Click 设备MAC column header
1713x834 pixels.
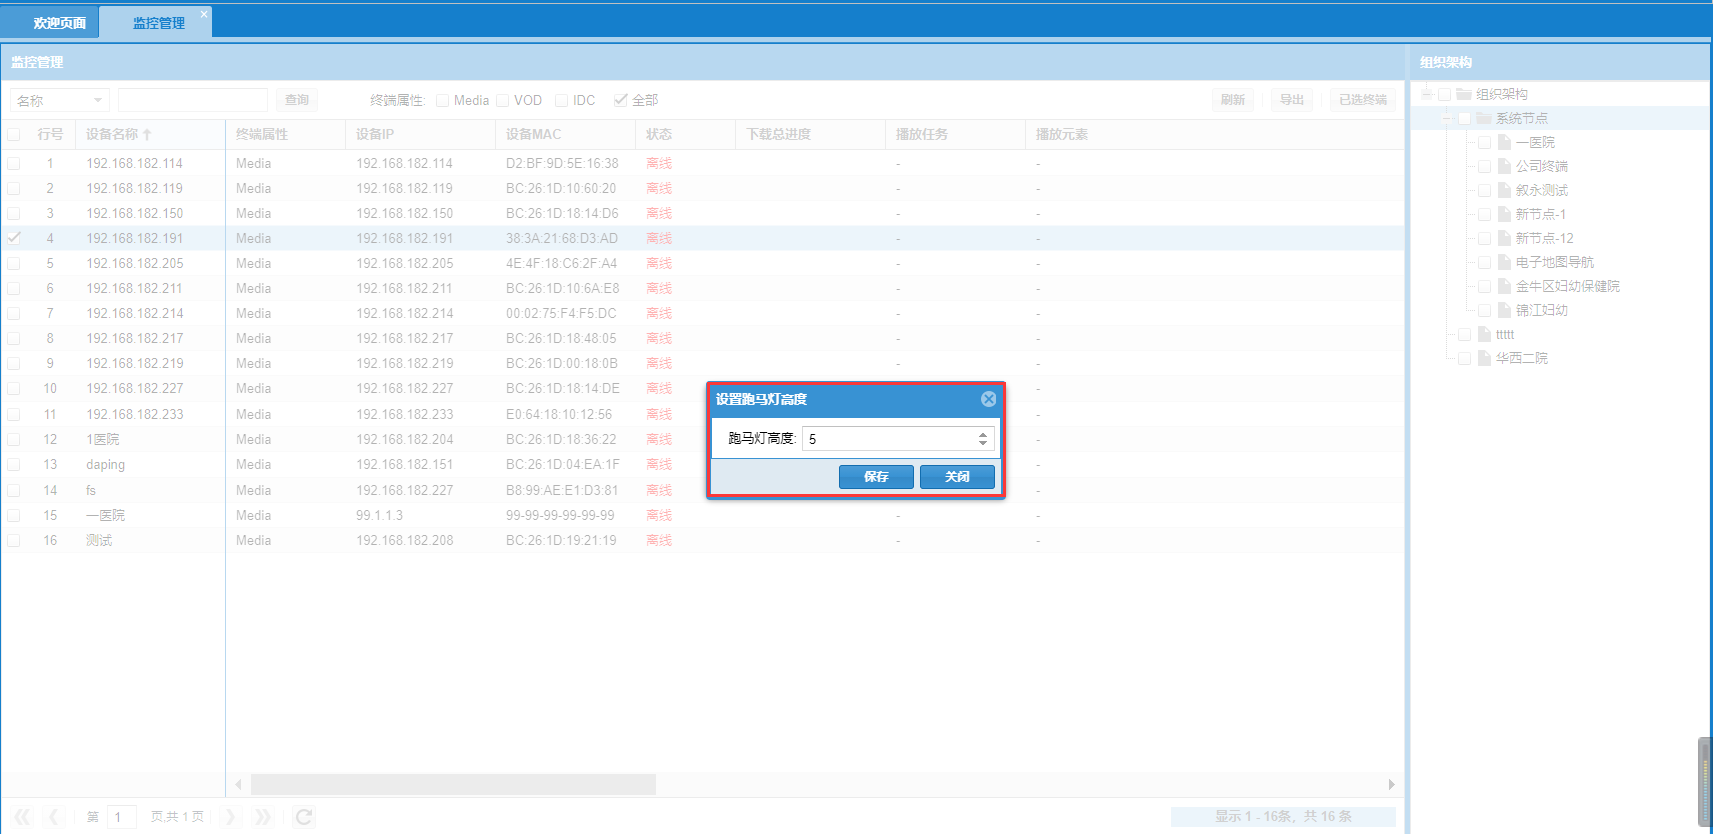(565, 134)
